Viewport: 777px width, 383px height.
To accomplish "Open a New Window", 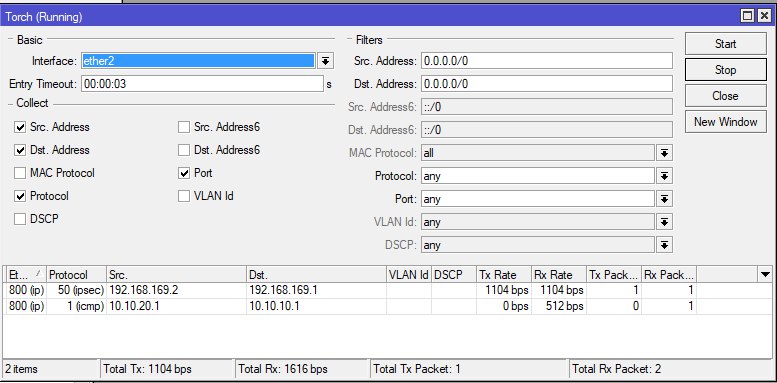I will (x=725, y=121).
